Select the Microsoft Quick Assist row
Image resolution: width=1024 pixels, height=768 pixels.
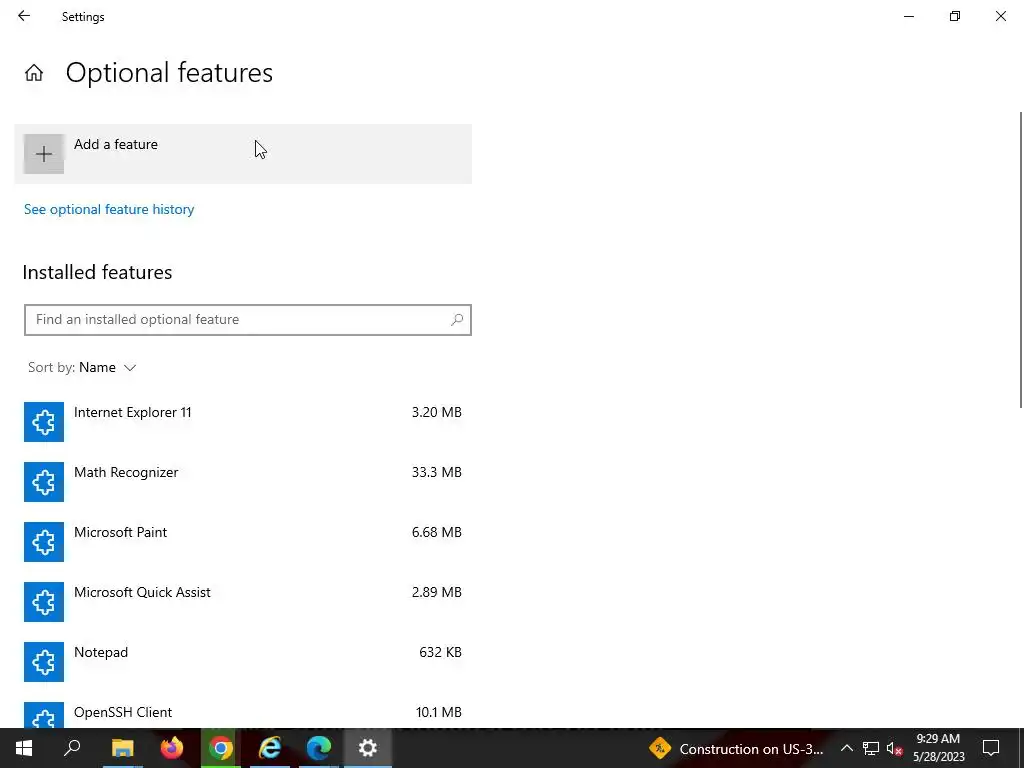[243, 602]
